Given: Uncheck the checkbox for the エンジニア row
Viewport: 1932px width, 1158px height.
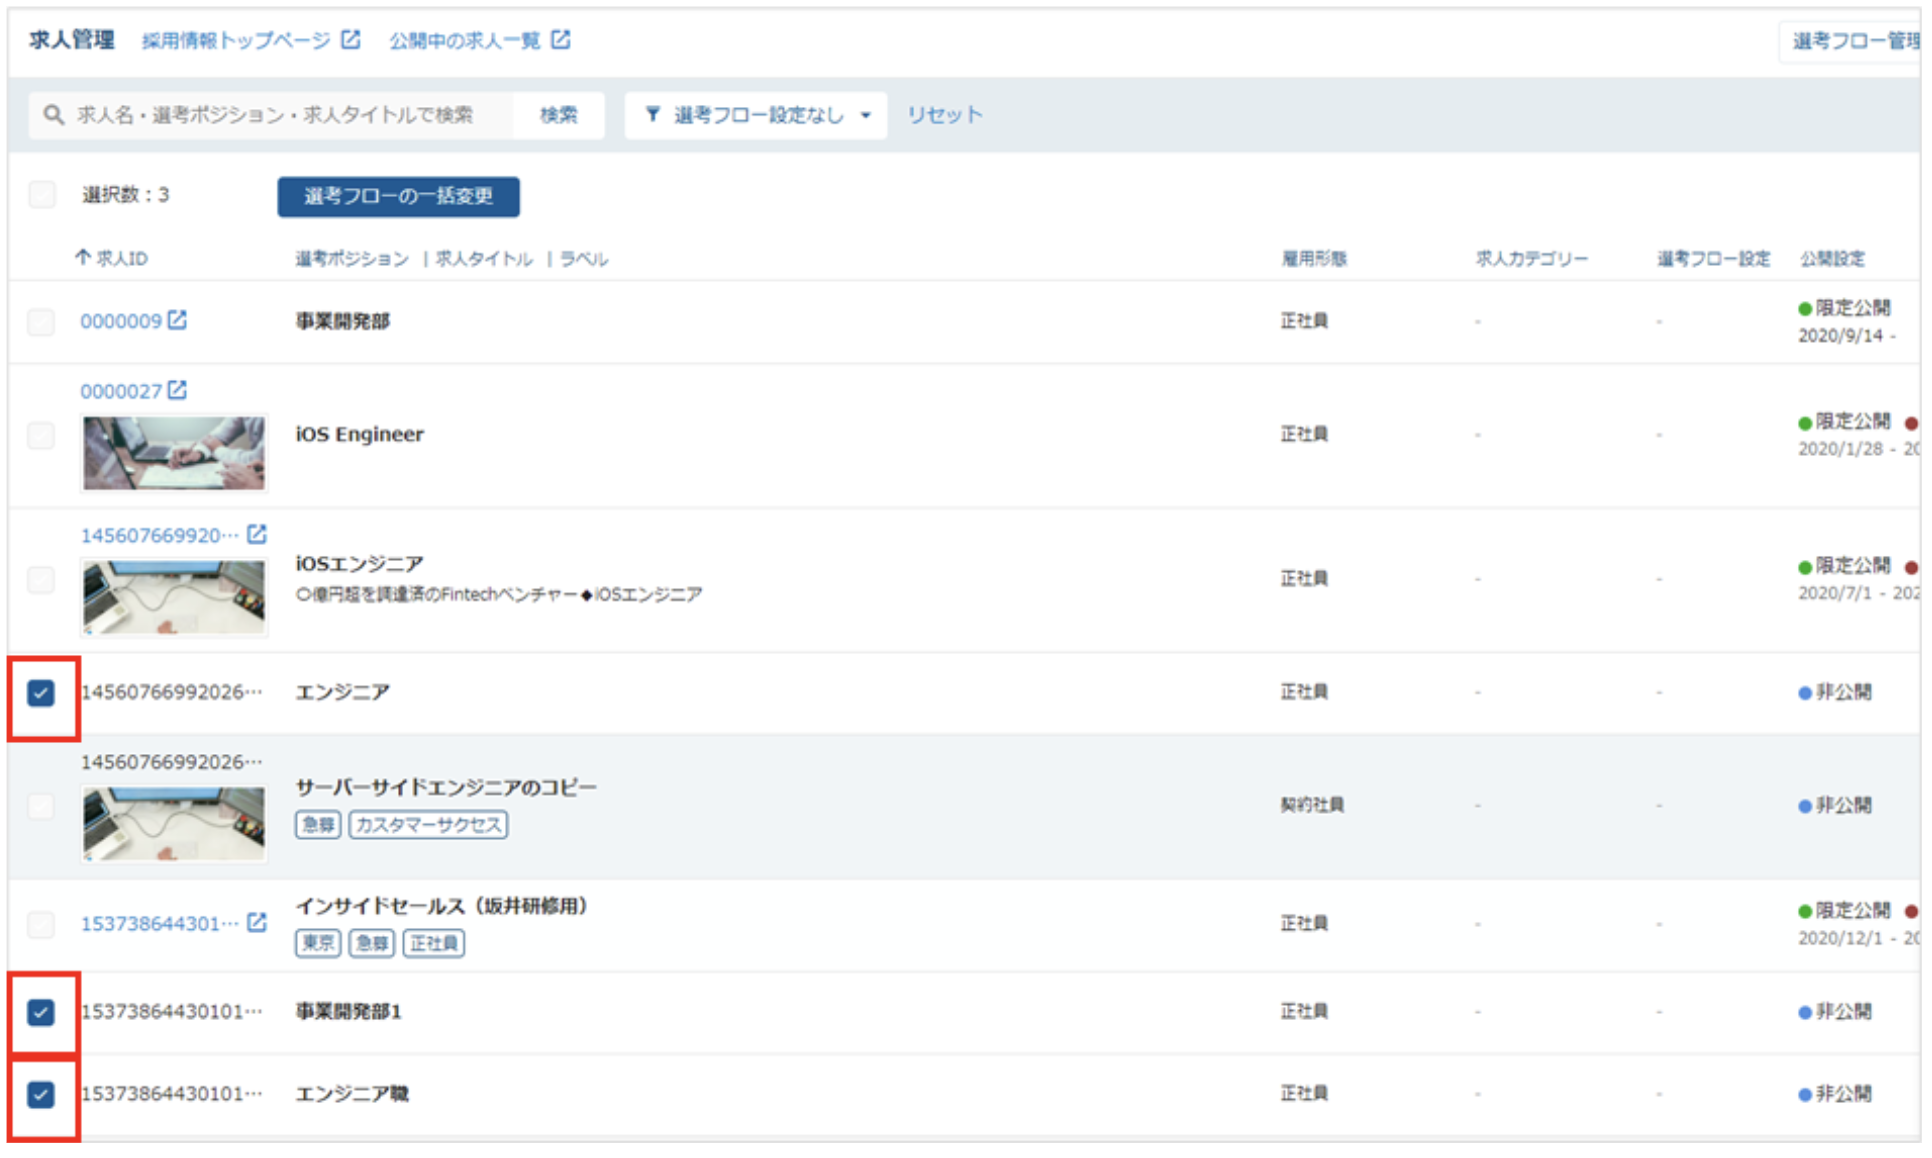Looking at the screenshot, I should point(41,693).
